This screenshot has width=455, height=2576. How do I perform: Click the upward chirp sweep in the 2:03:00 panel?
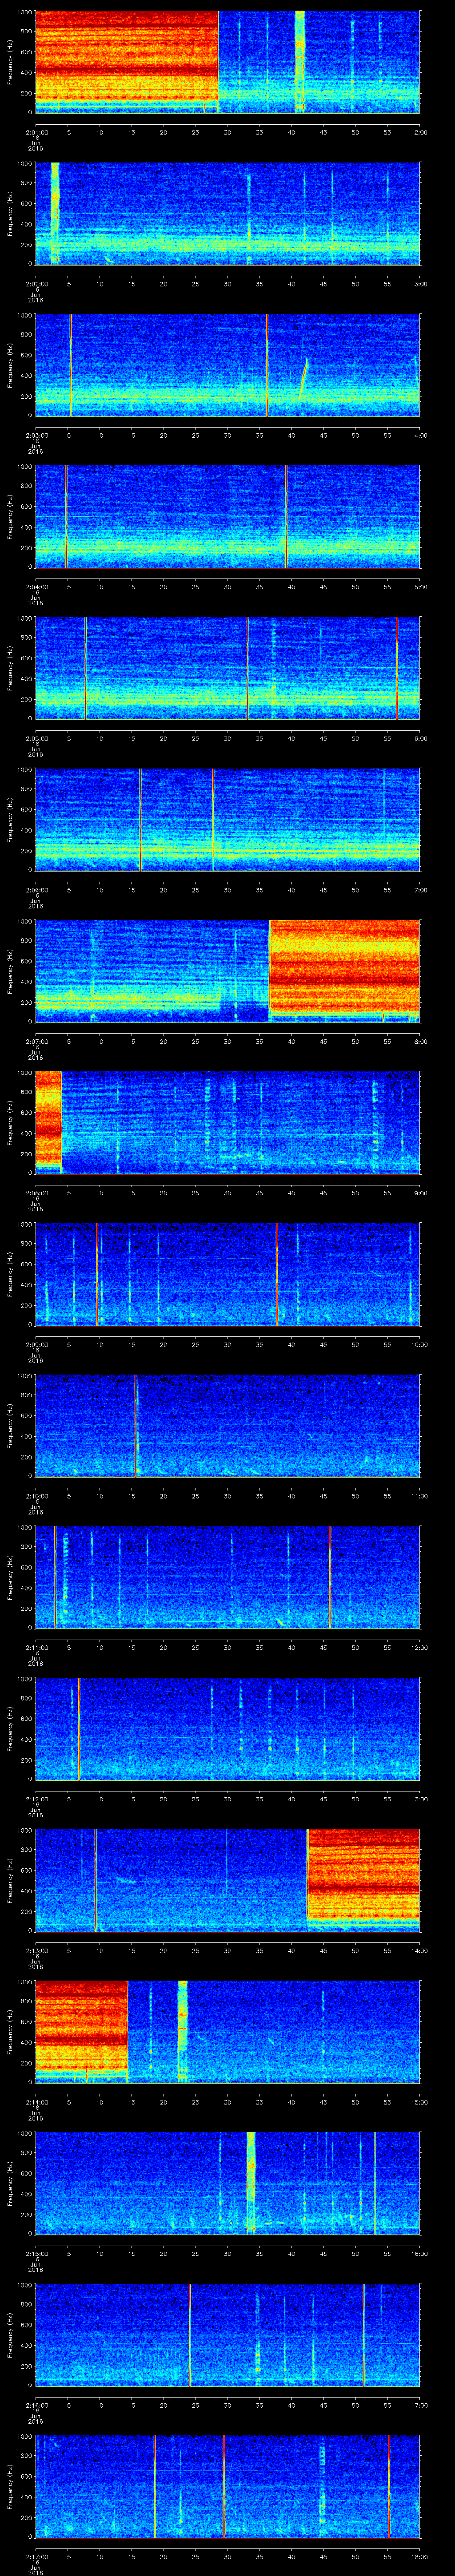[x=303, y=378]
